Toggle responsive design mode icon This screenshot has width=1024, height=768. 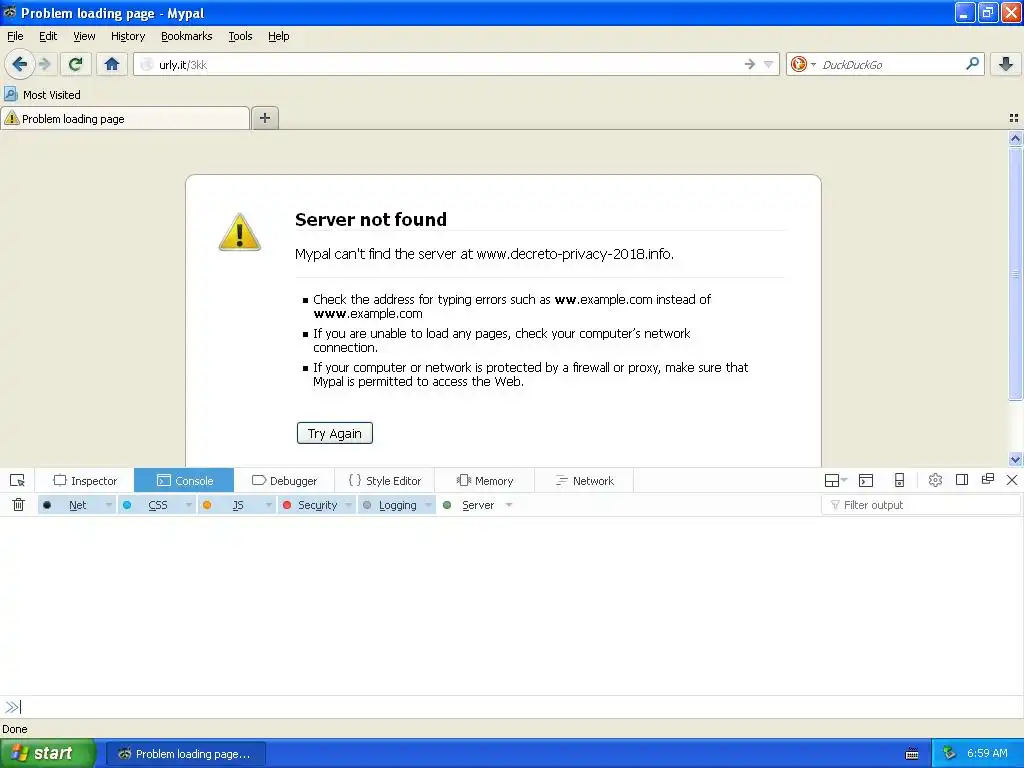tap(899, 481)
